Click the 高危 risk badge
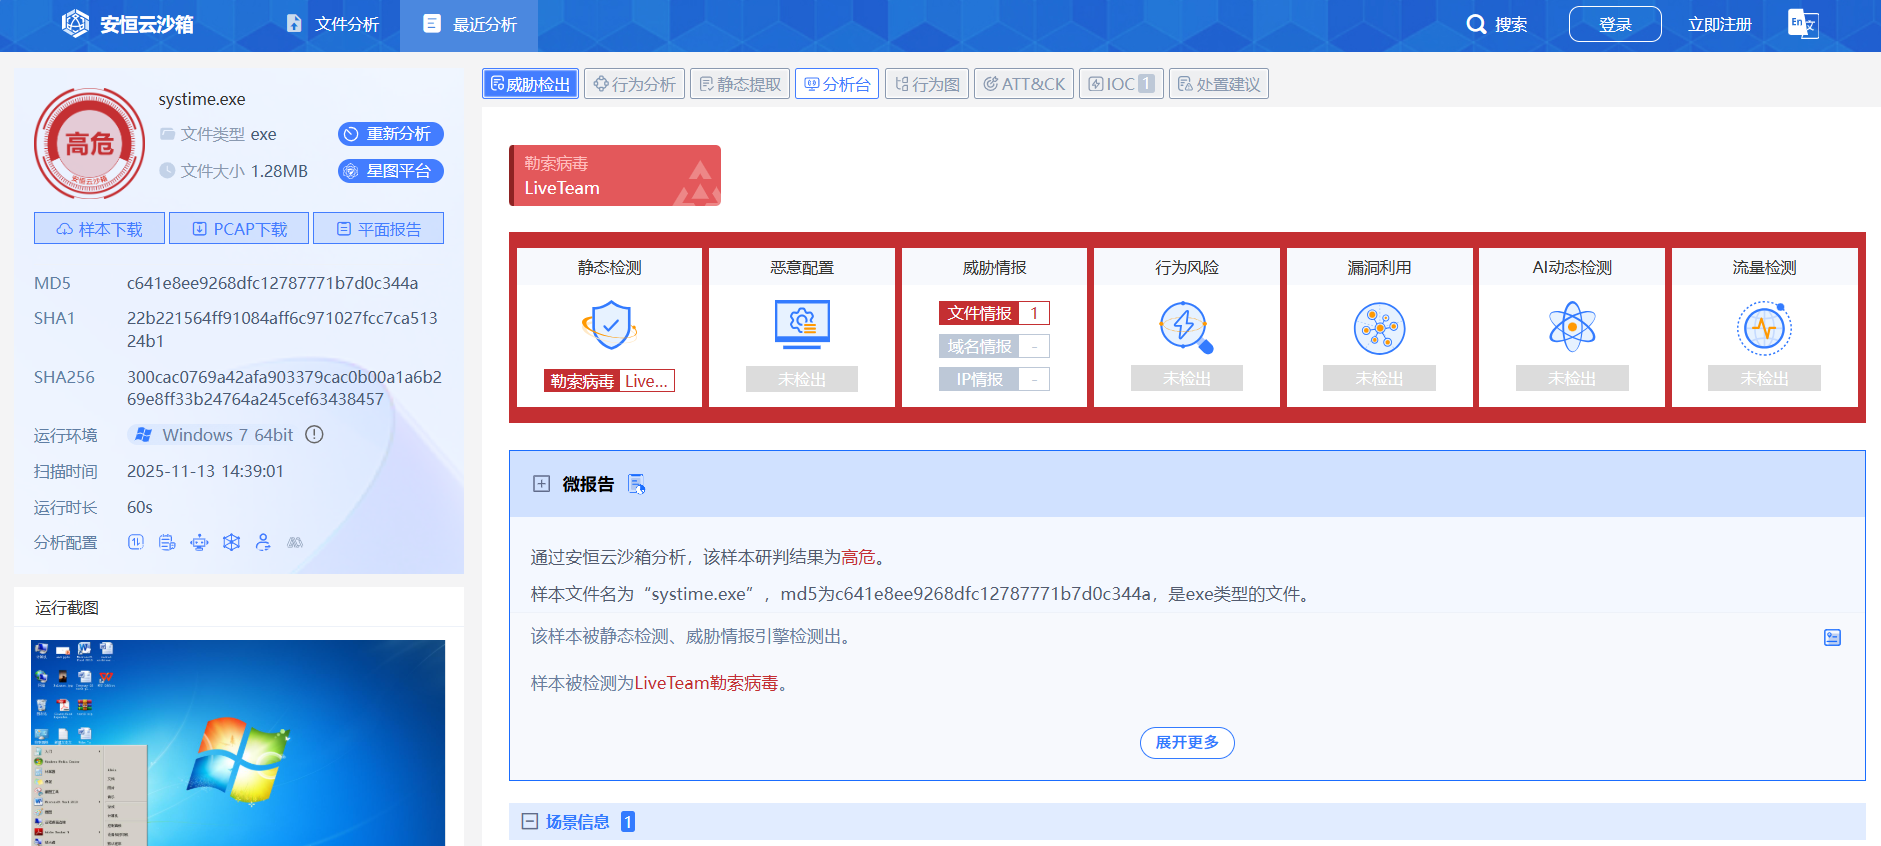This screenshot has height=846, width=1881. (x=89, y=143)
